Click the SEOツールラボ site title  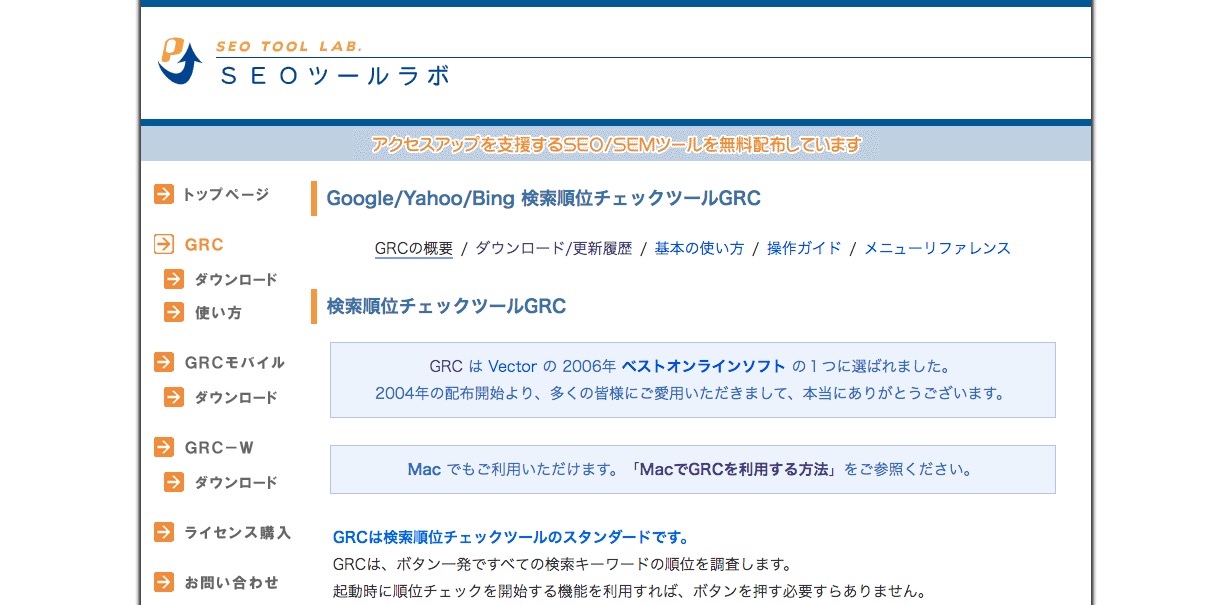[x=335, y=76]
